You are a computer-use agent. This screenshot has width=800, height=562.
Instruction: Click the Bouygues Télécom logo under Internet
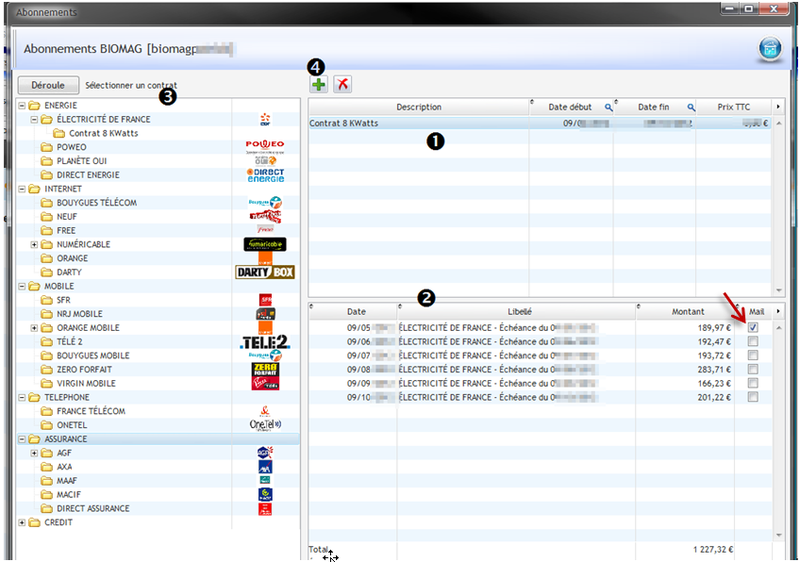coord(265,202)
